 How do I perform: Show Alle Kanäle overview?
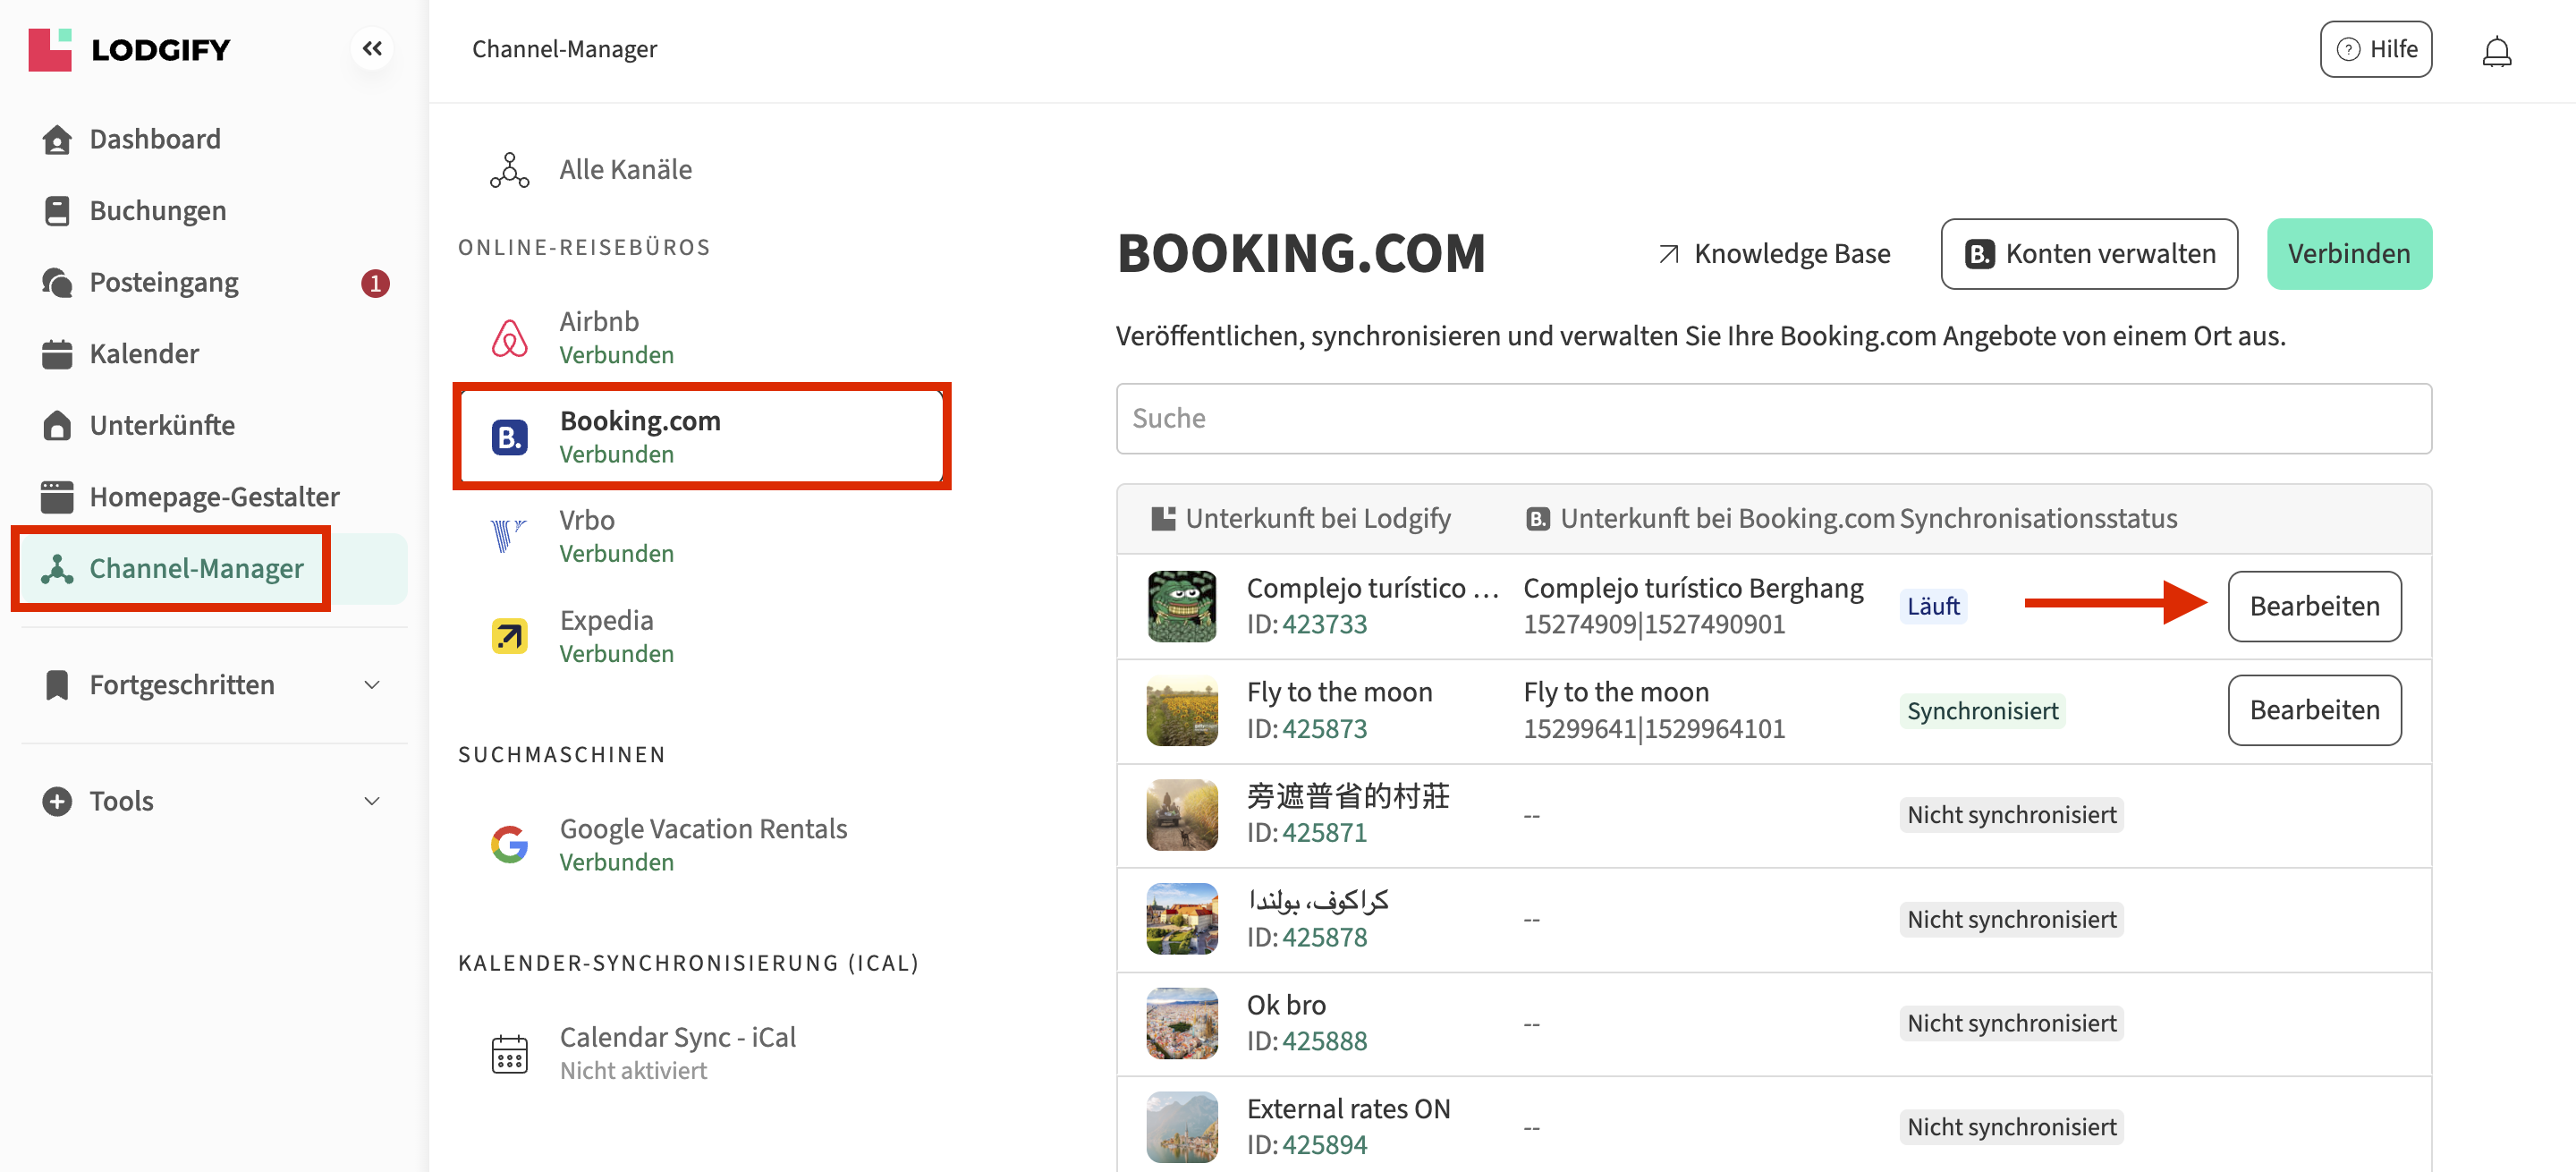[x=625, y=169]
